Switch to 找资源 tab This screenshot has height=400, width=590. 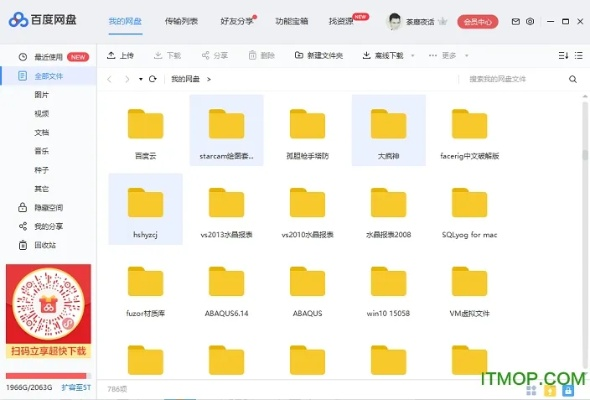341,21
